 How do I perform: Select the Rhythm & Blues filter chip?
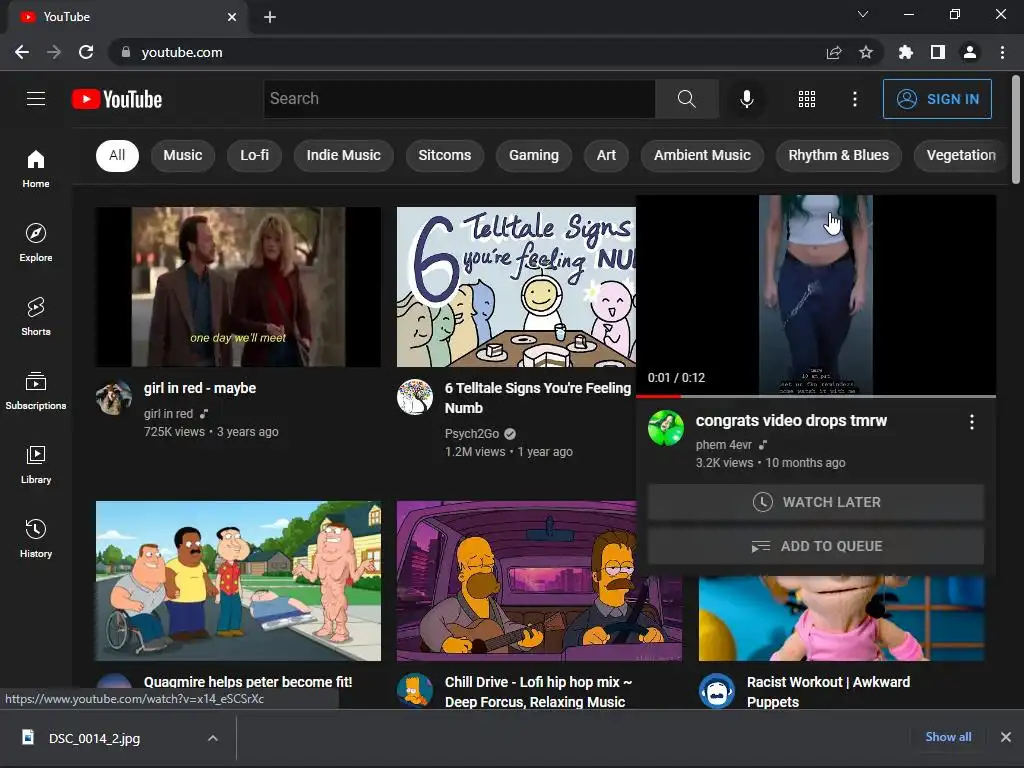pos(839,155)
